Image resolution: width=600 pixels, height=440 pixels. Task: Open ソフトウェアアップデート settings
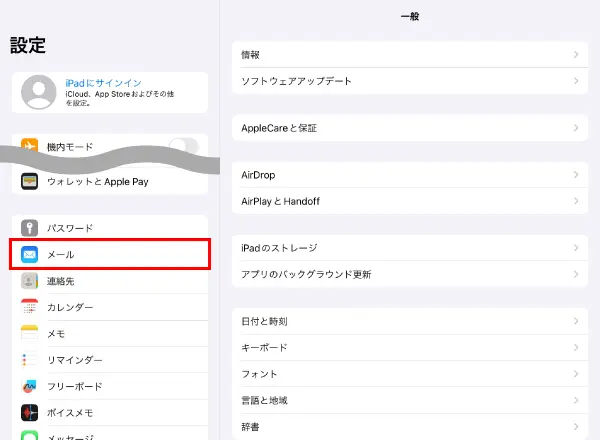tap(410, 81)
